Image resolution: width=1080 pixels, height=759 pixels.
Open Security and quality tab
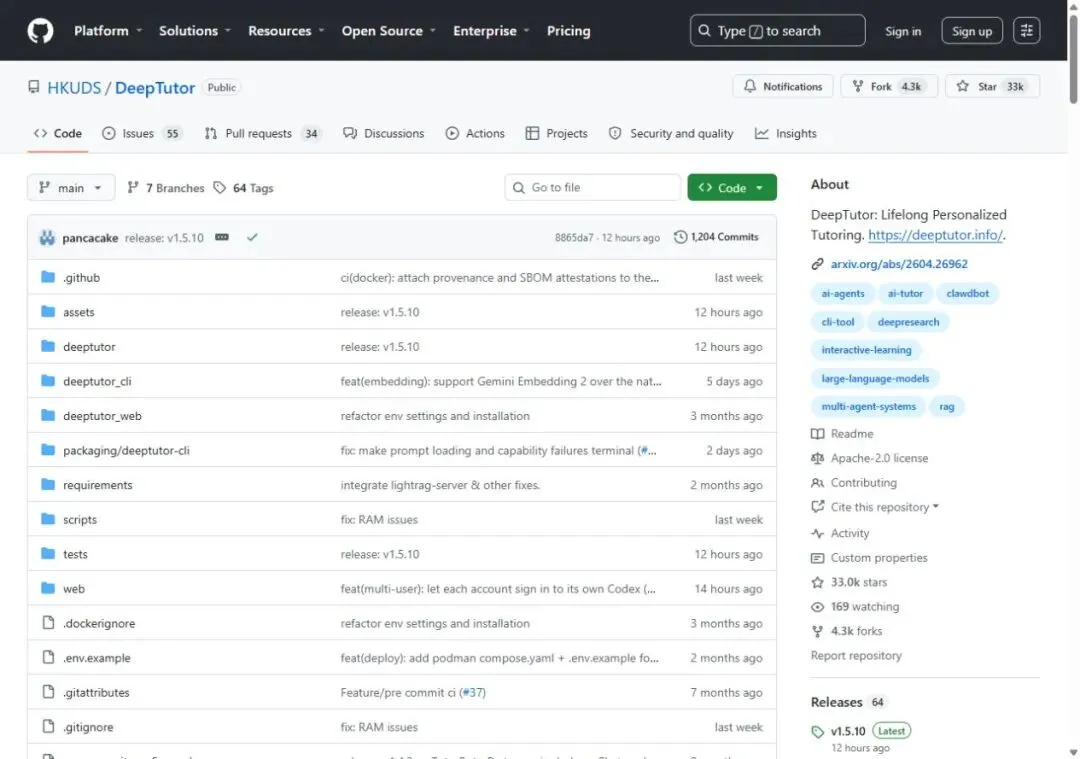(671, 134)
